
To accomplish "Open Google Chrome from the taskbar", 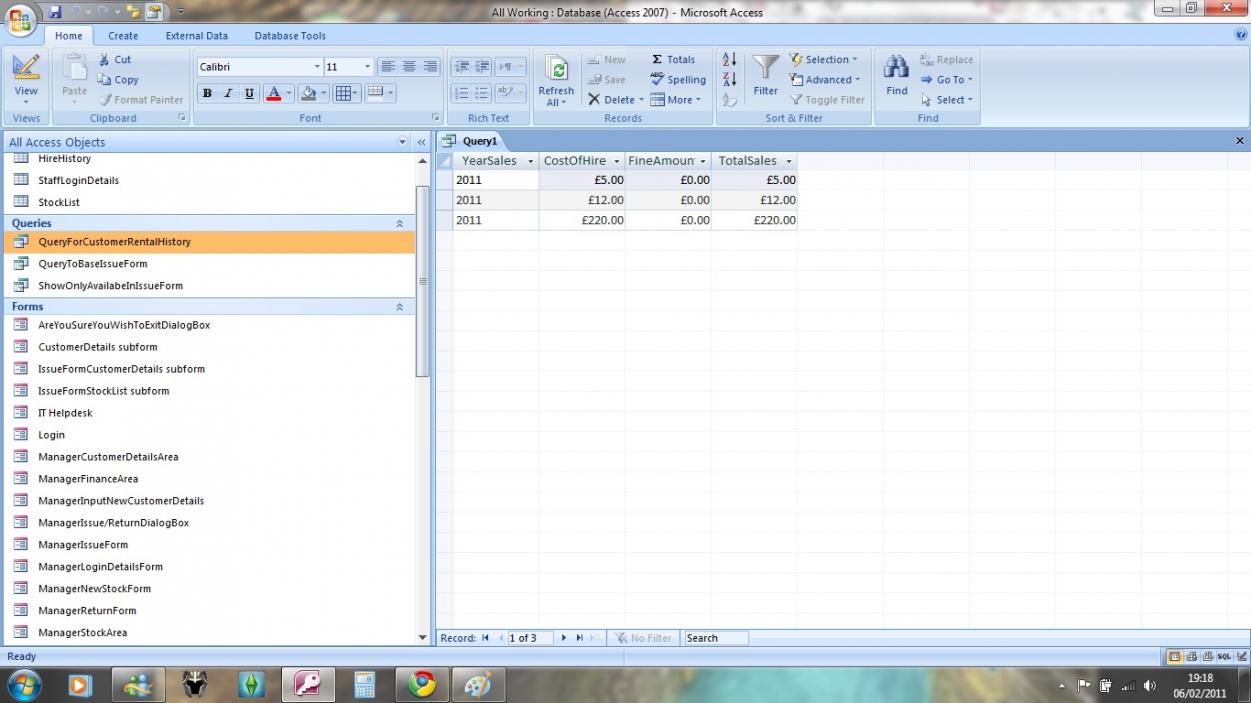I will click(x=422, y=685).
